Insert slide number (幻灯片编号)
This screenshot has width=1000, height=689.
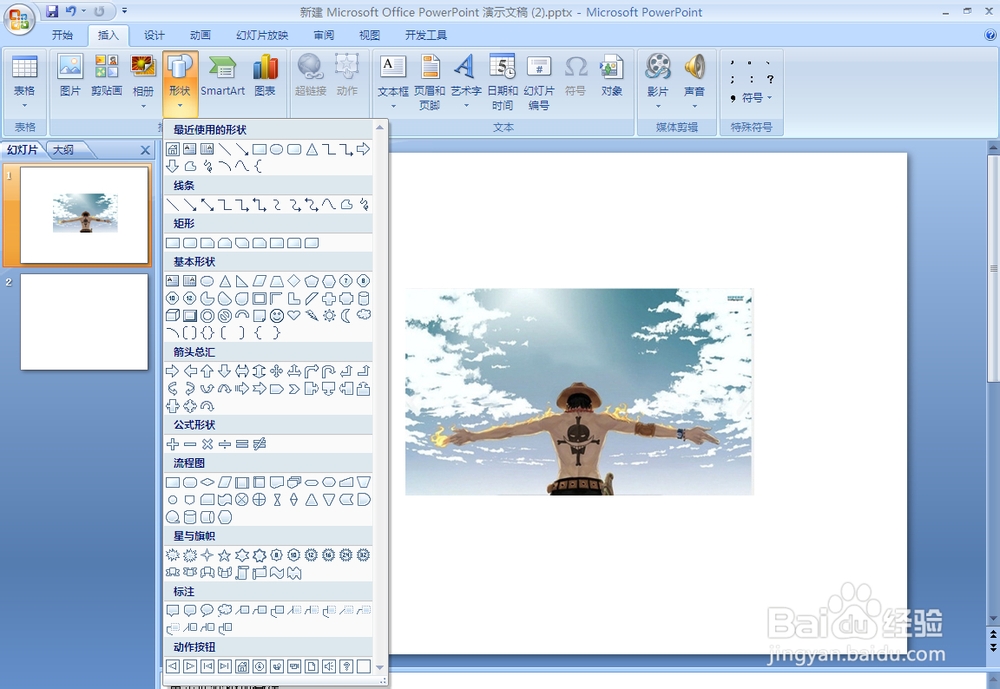click(x=539, y=83)
